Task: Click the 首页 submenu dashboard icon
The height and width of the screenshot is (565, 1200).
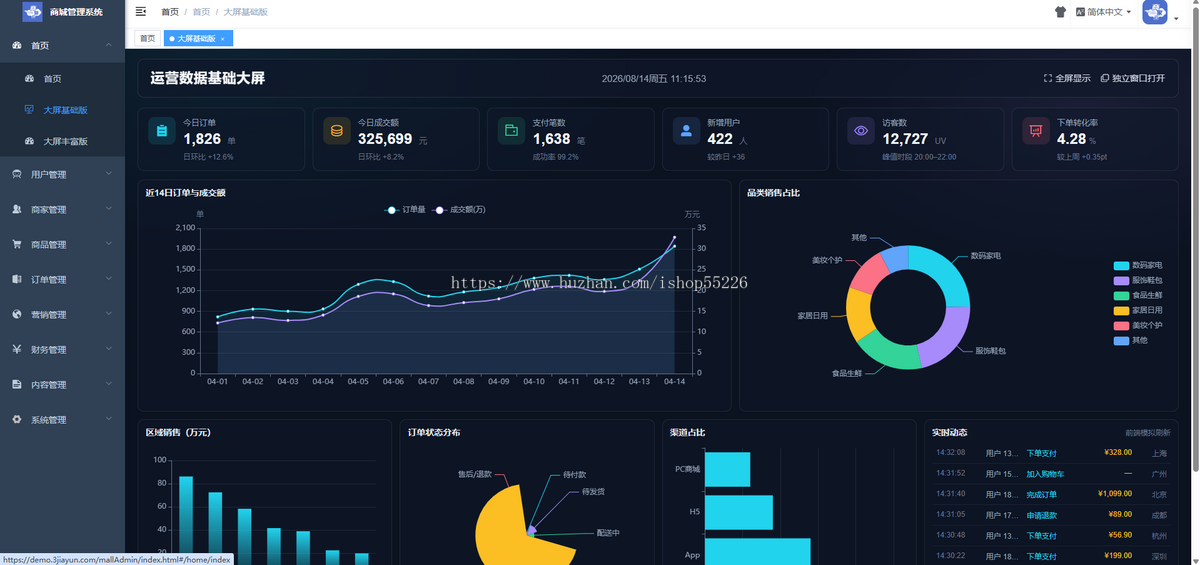Action: tap(30, 79)
